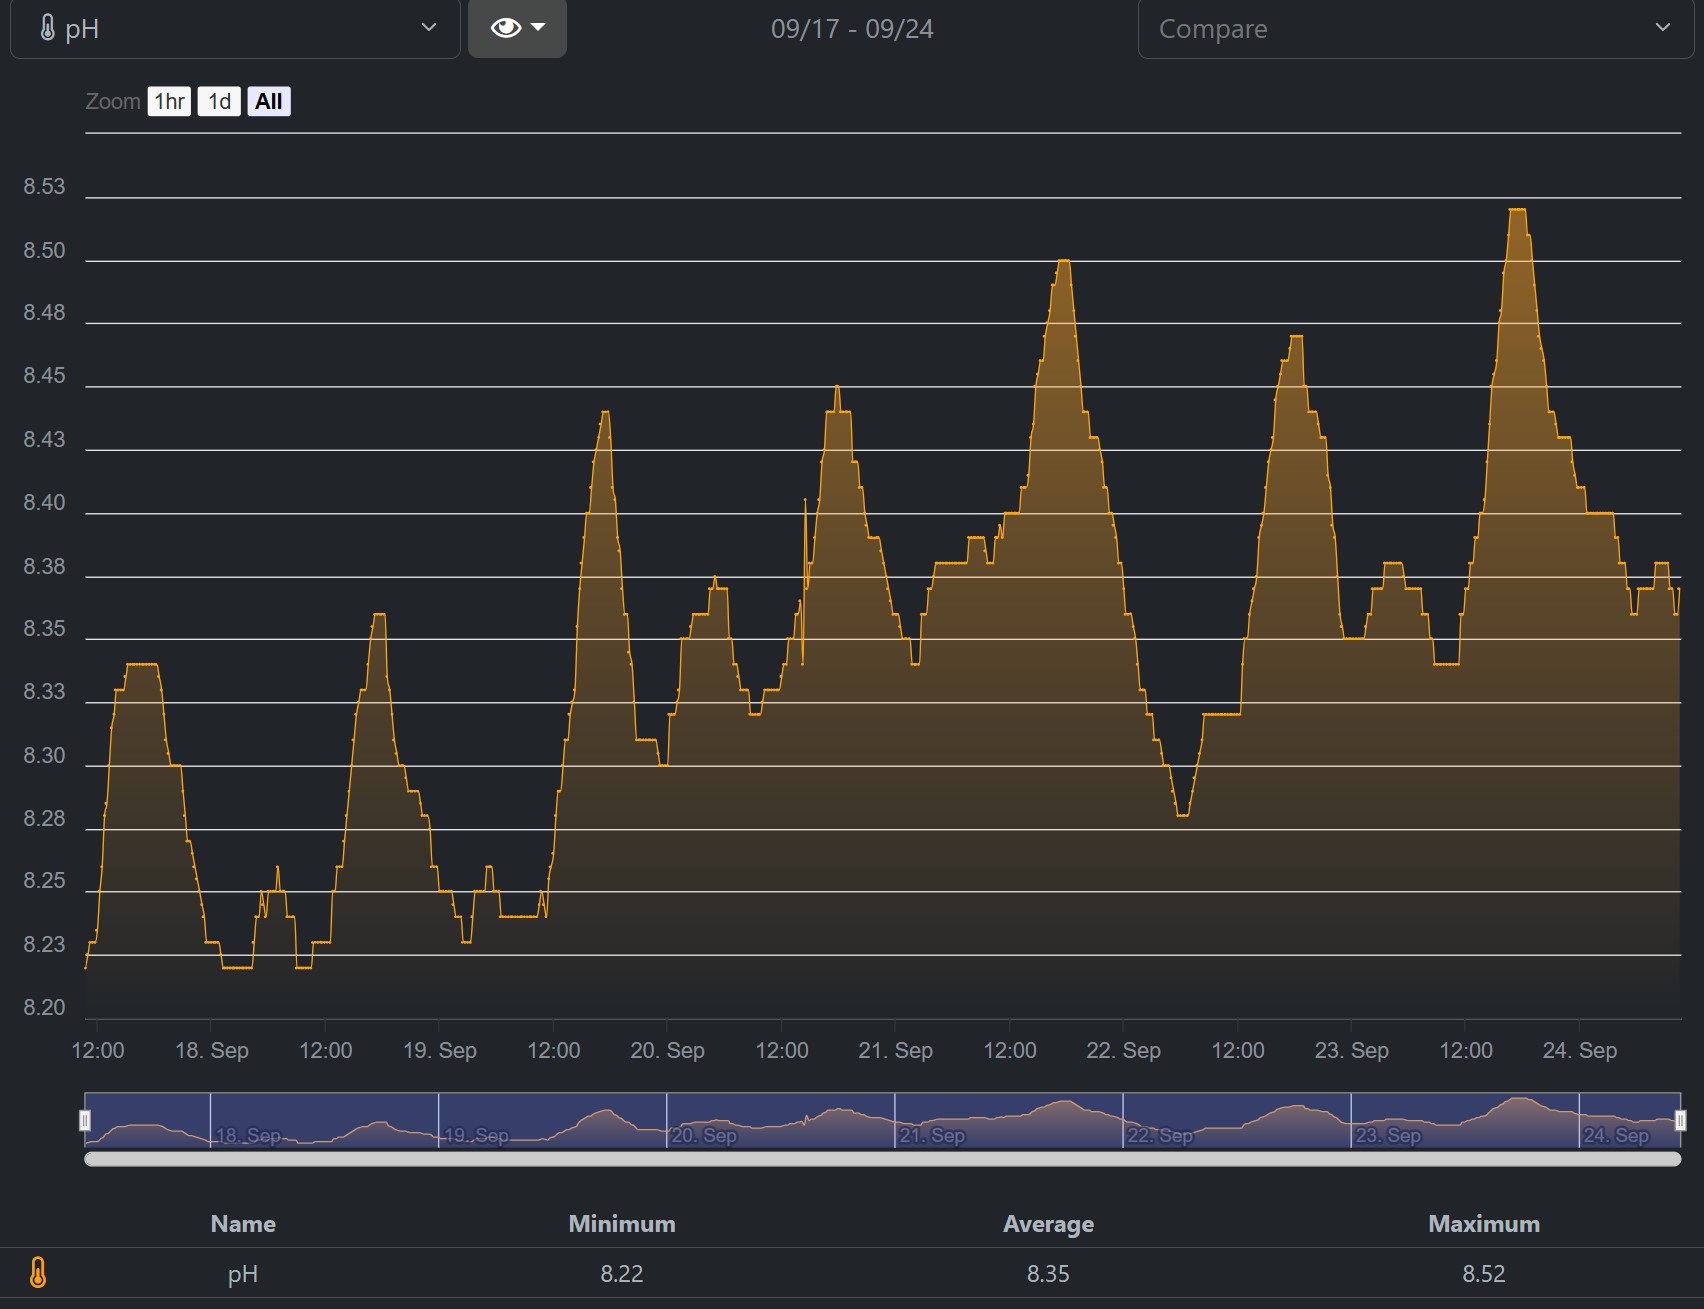The width and height of the screenshot is (1704, 1309).
Task: Click the horizontal scrollbar under navigator
Action: (882, 1159)
